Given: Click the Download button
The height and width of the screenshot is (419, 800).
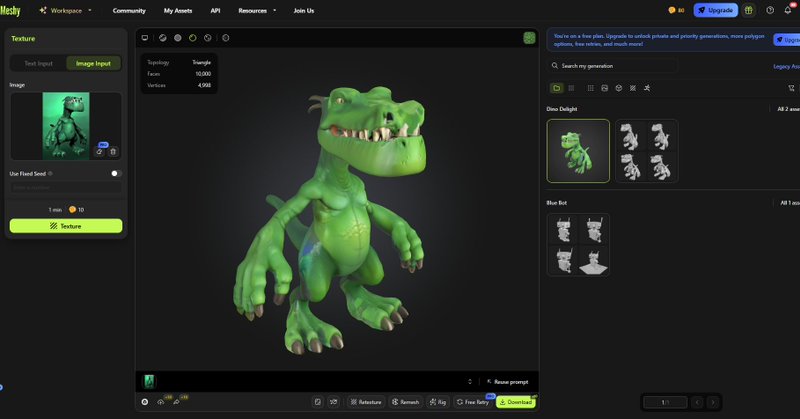Looking at the screenshot, I should [x=515, y=402].
